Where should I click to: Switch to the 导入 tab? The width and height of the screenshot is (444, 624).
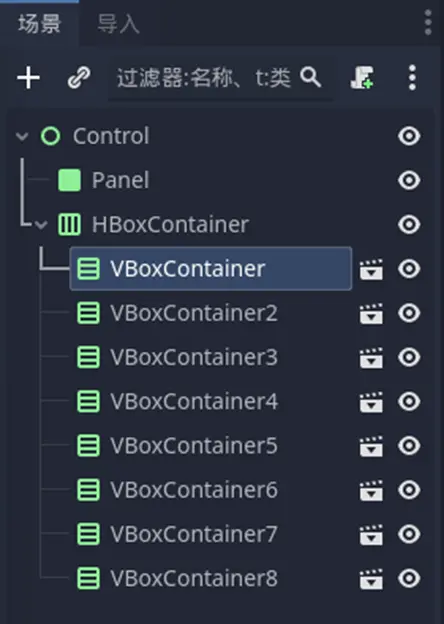(118, 24)
